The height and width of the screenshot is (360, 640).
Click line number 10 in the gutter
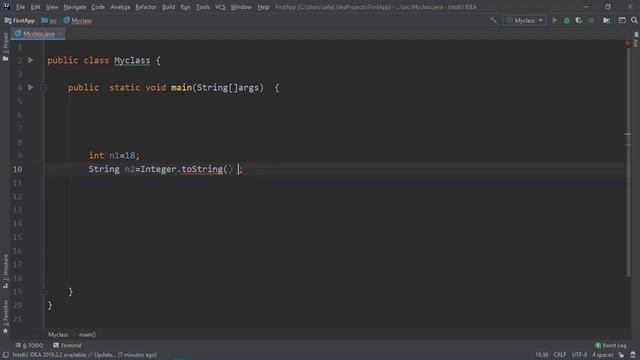coord(18,169)
